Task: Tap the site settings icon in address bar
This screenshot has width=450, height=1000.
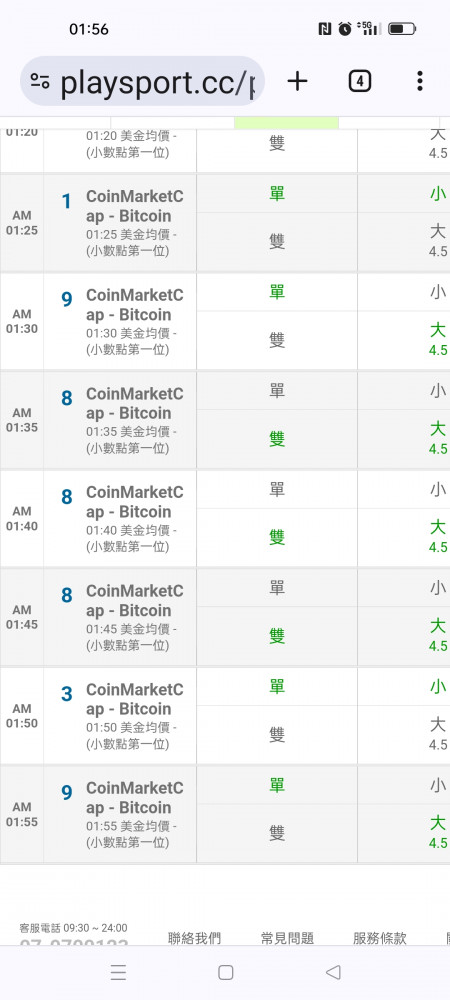Action: pyautogui.click(x=40, y=81)
